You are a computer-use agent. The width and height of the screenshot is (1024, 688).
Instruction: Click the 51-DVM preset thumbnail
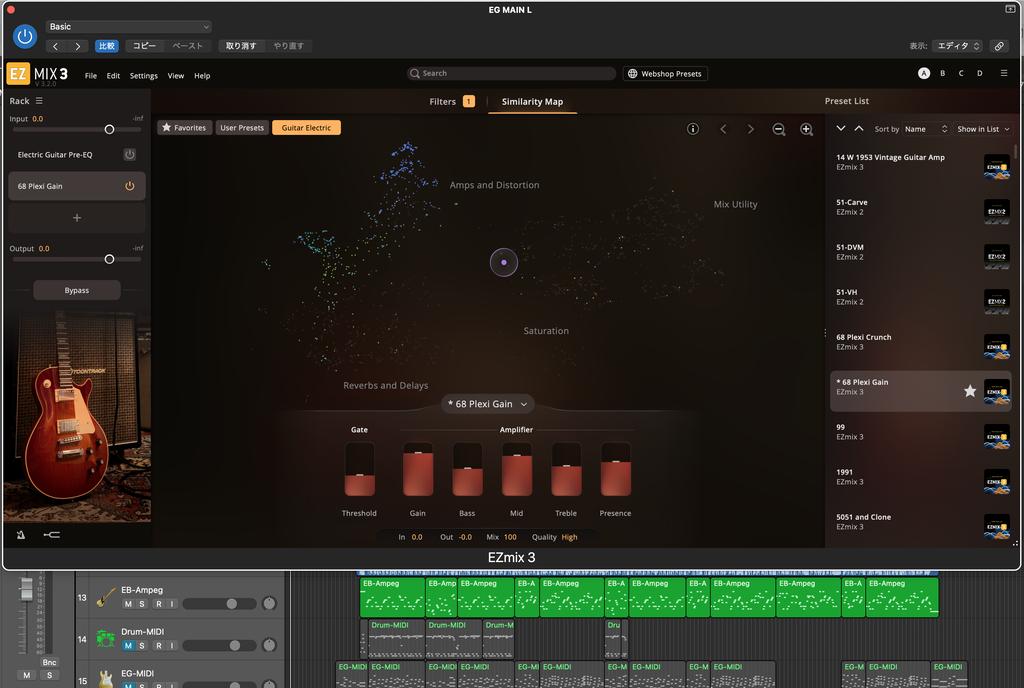tap(997, 256)
